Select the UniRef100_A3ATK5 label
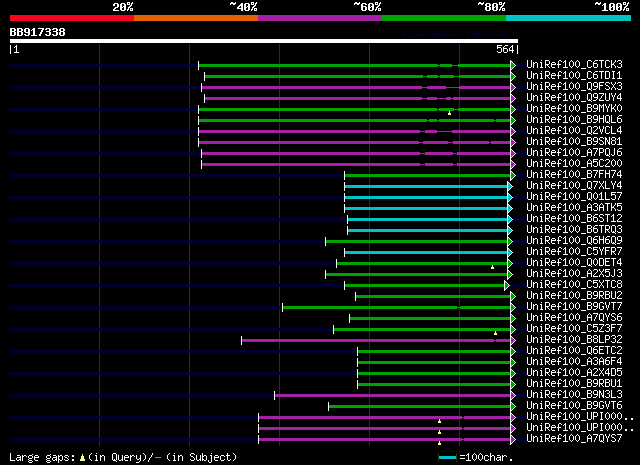 [574, 208]
